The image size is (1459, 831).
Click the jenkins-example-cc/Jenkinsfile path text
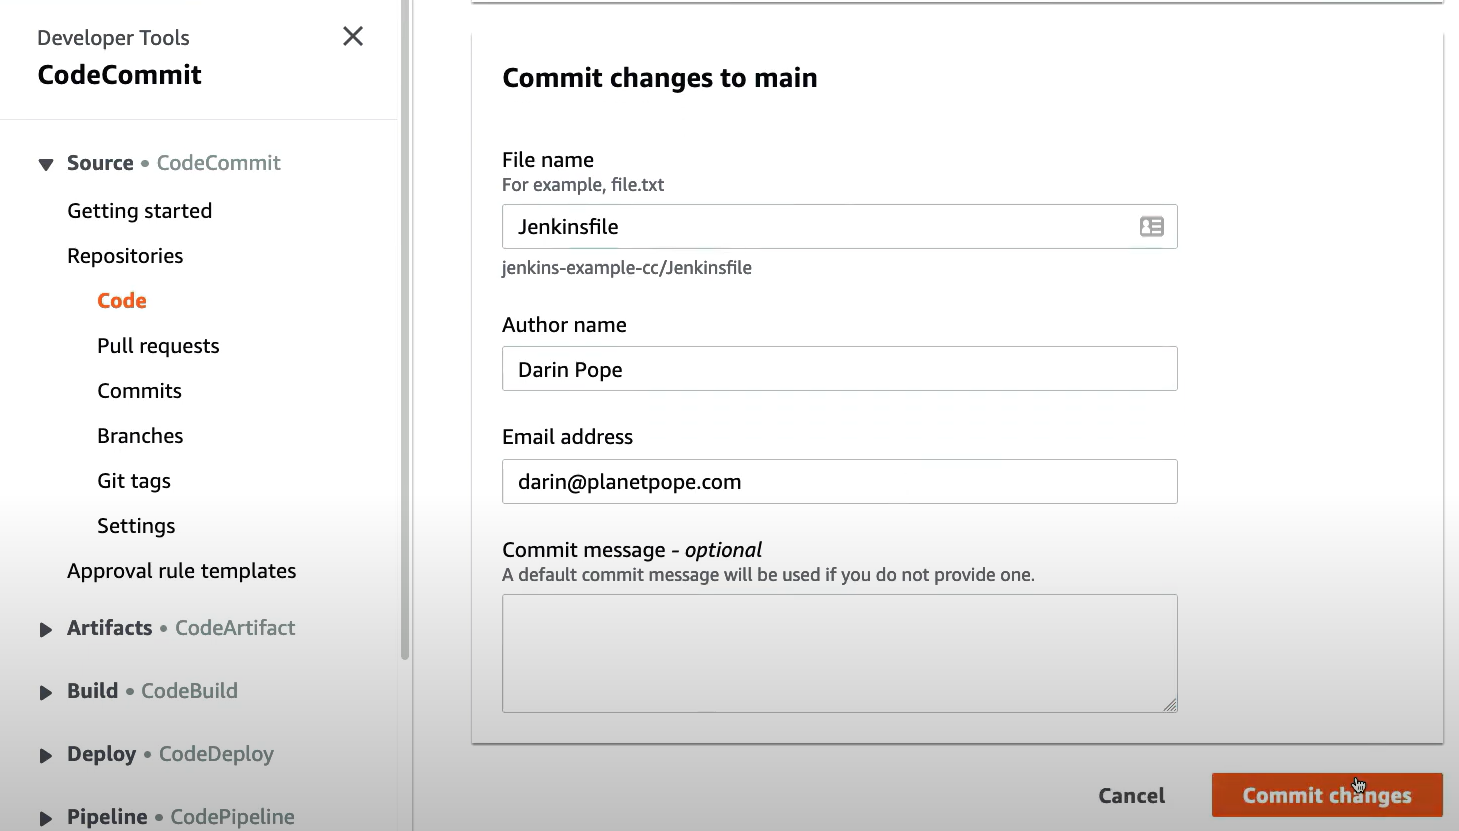627,268
